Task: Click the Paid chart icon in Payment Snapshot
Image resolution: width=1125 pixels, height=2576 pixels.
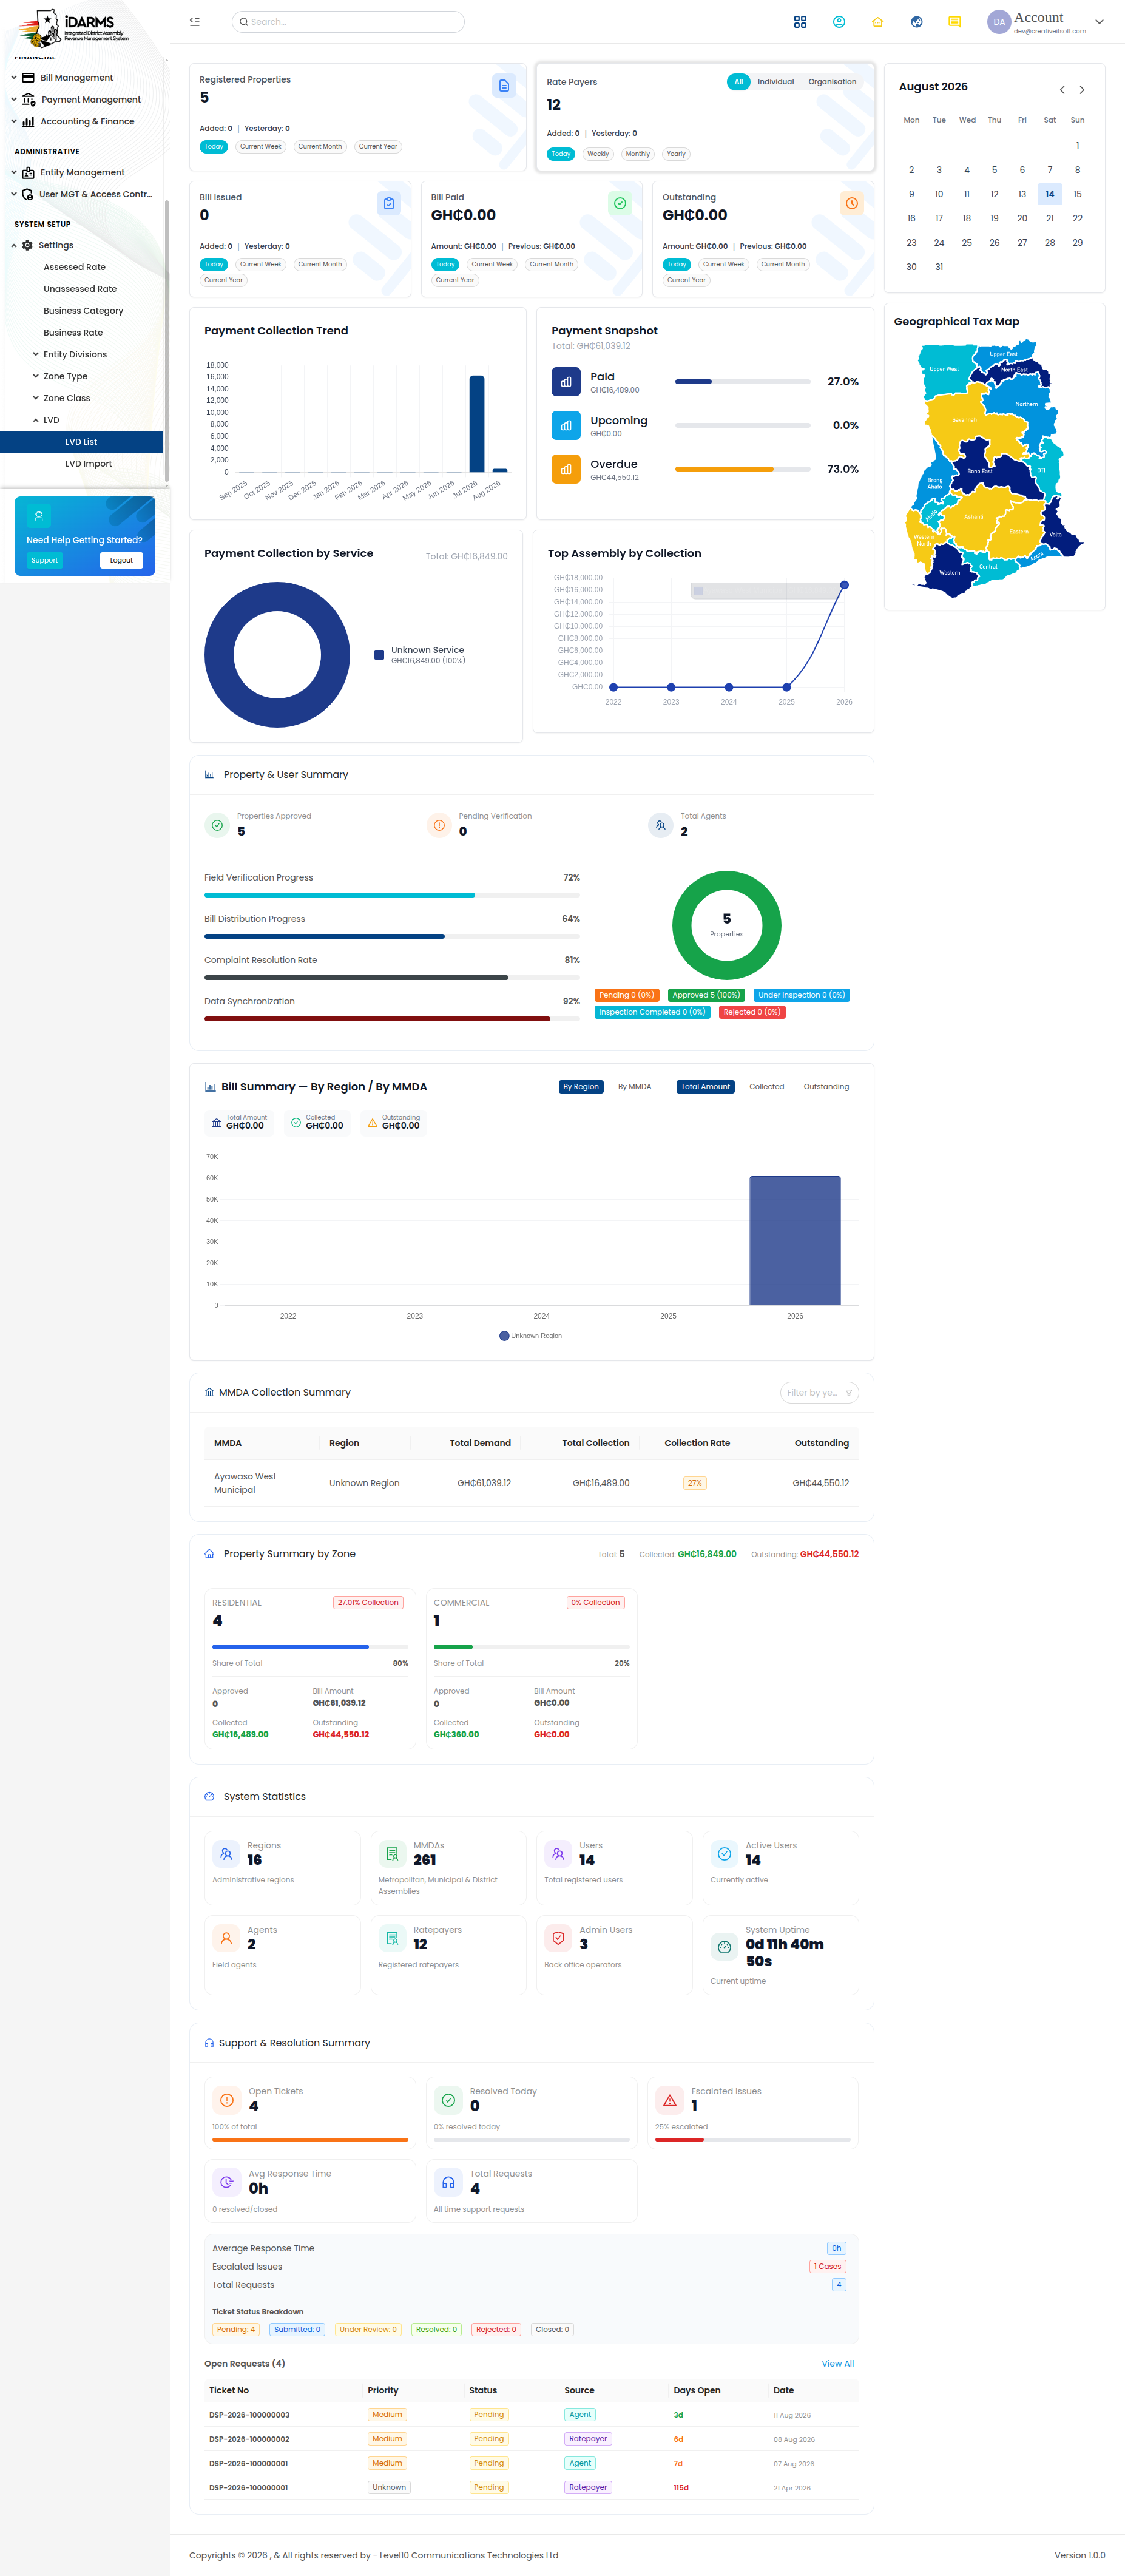Action: coord(566,382)
